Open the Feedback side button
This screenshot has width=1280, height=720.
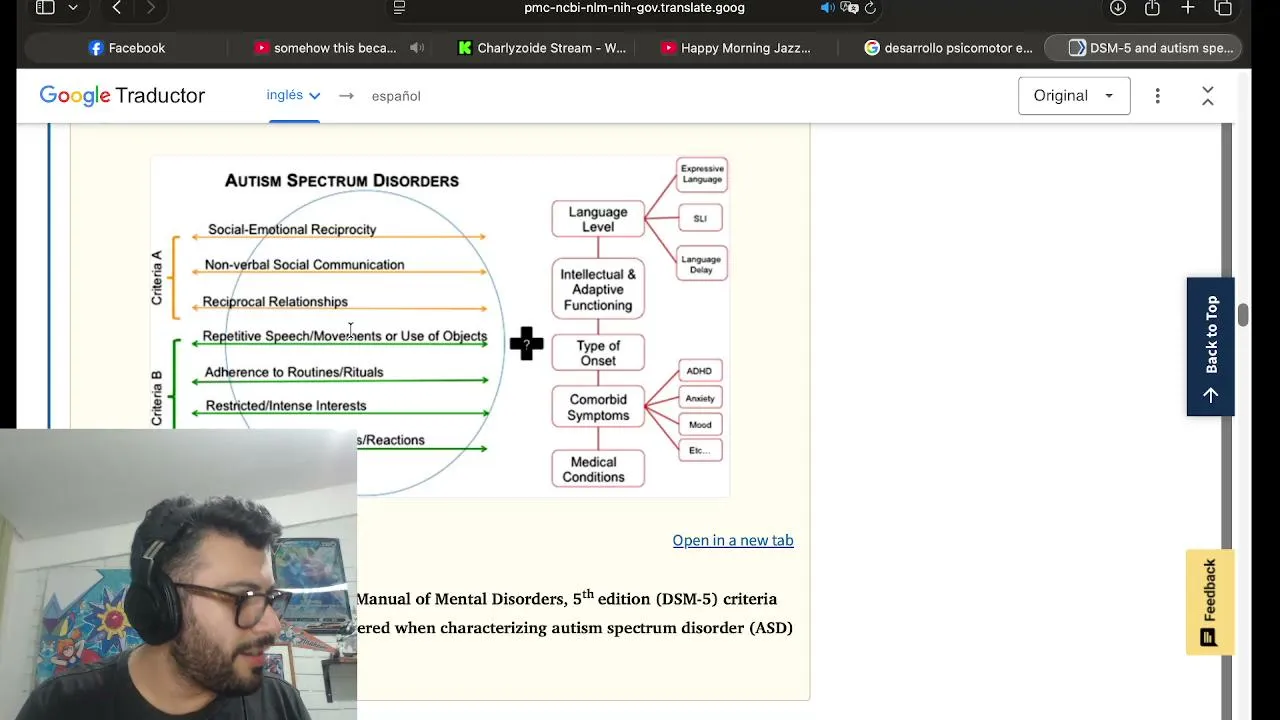pos(1210,602)
